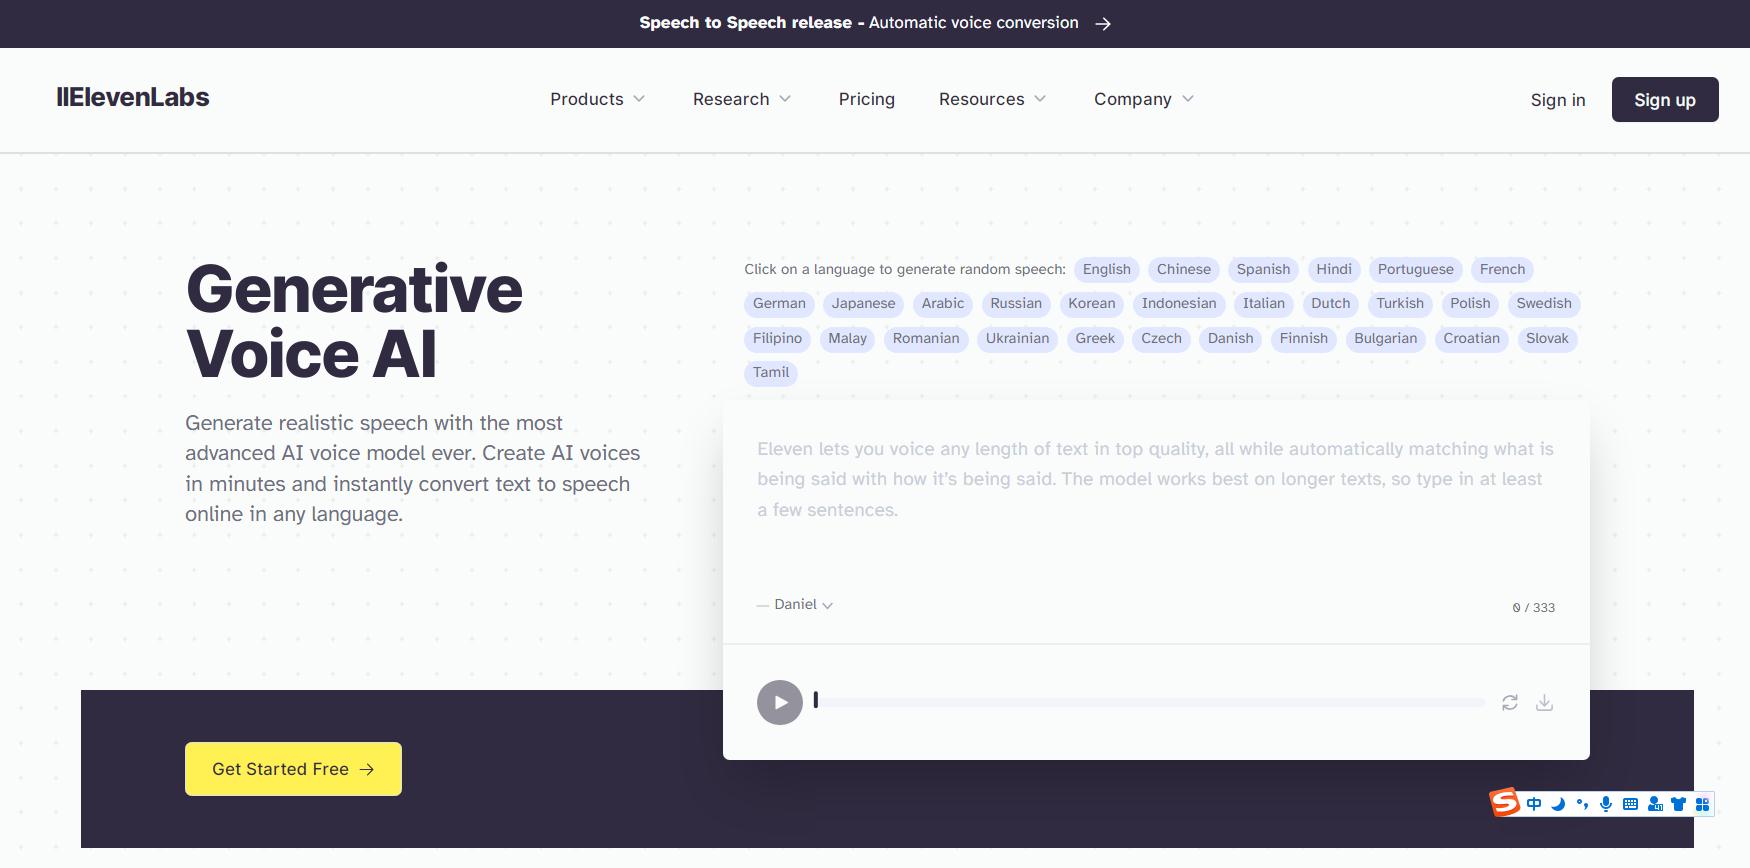Select the Bulgarian language chip

[1386, 339]
